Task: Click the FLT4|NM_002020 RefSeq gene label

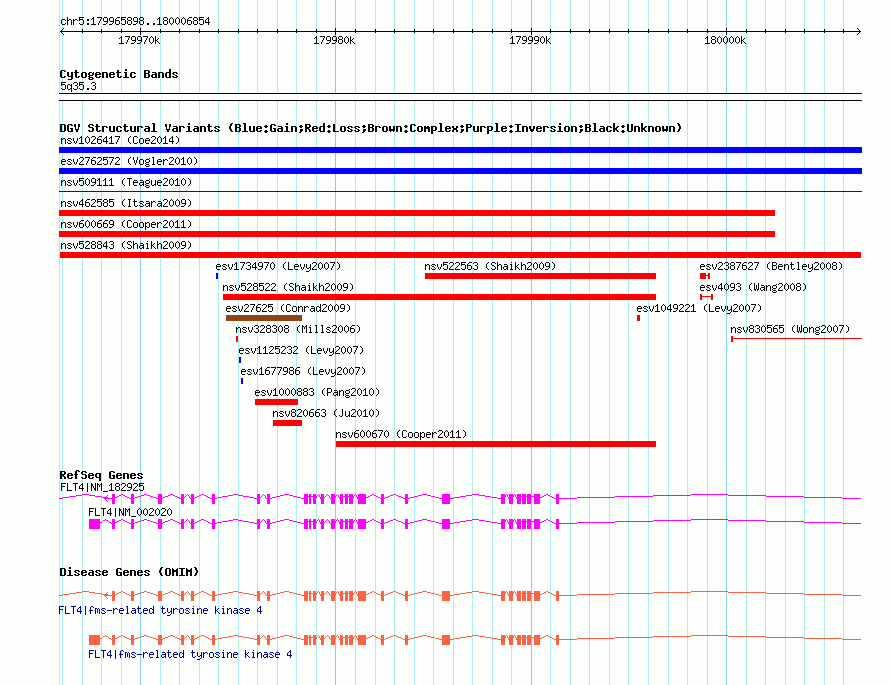Action: (130, 512)
